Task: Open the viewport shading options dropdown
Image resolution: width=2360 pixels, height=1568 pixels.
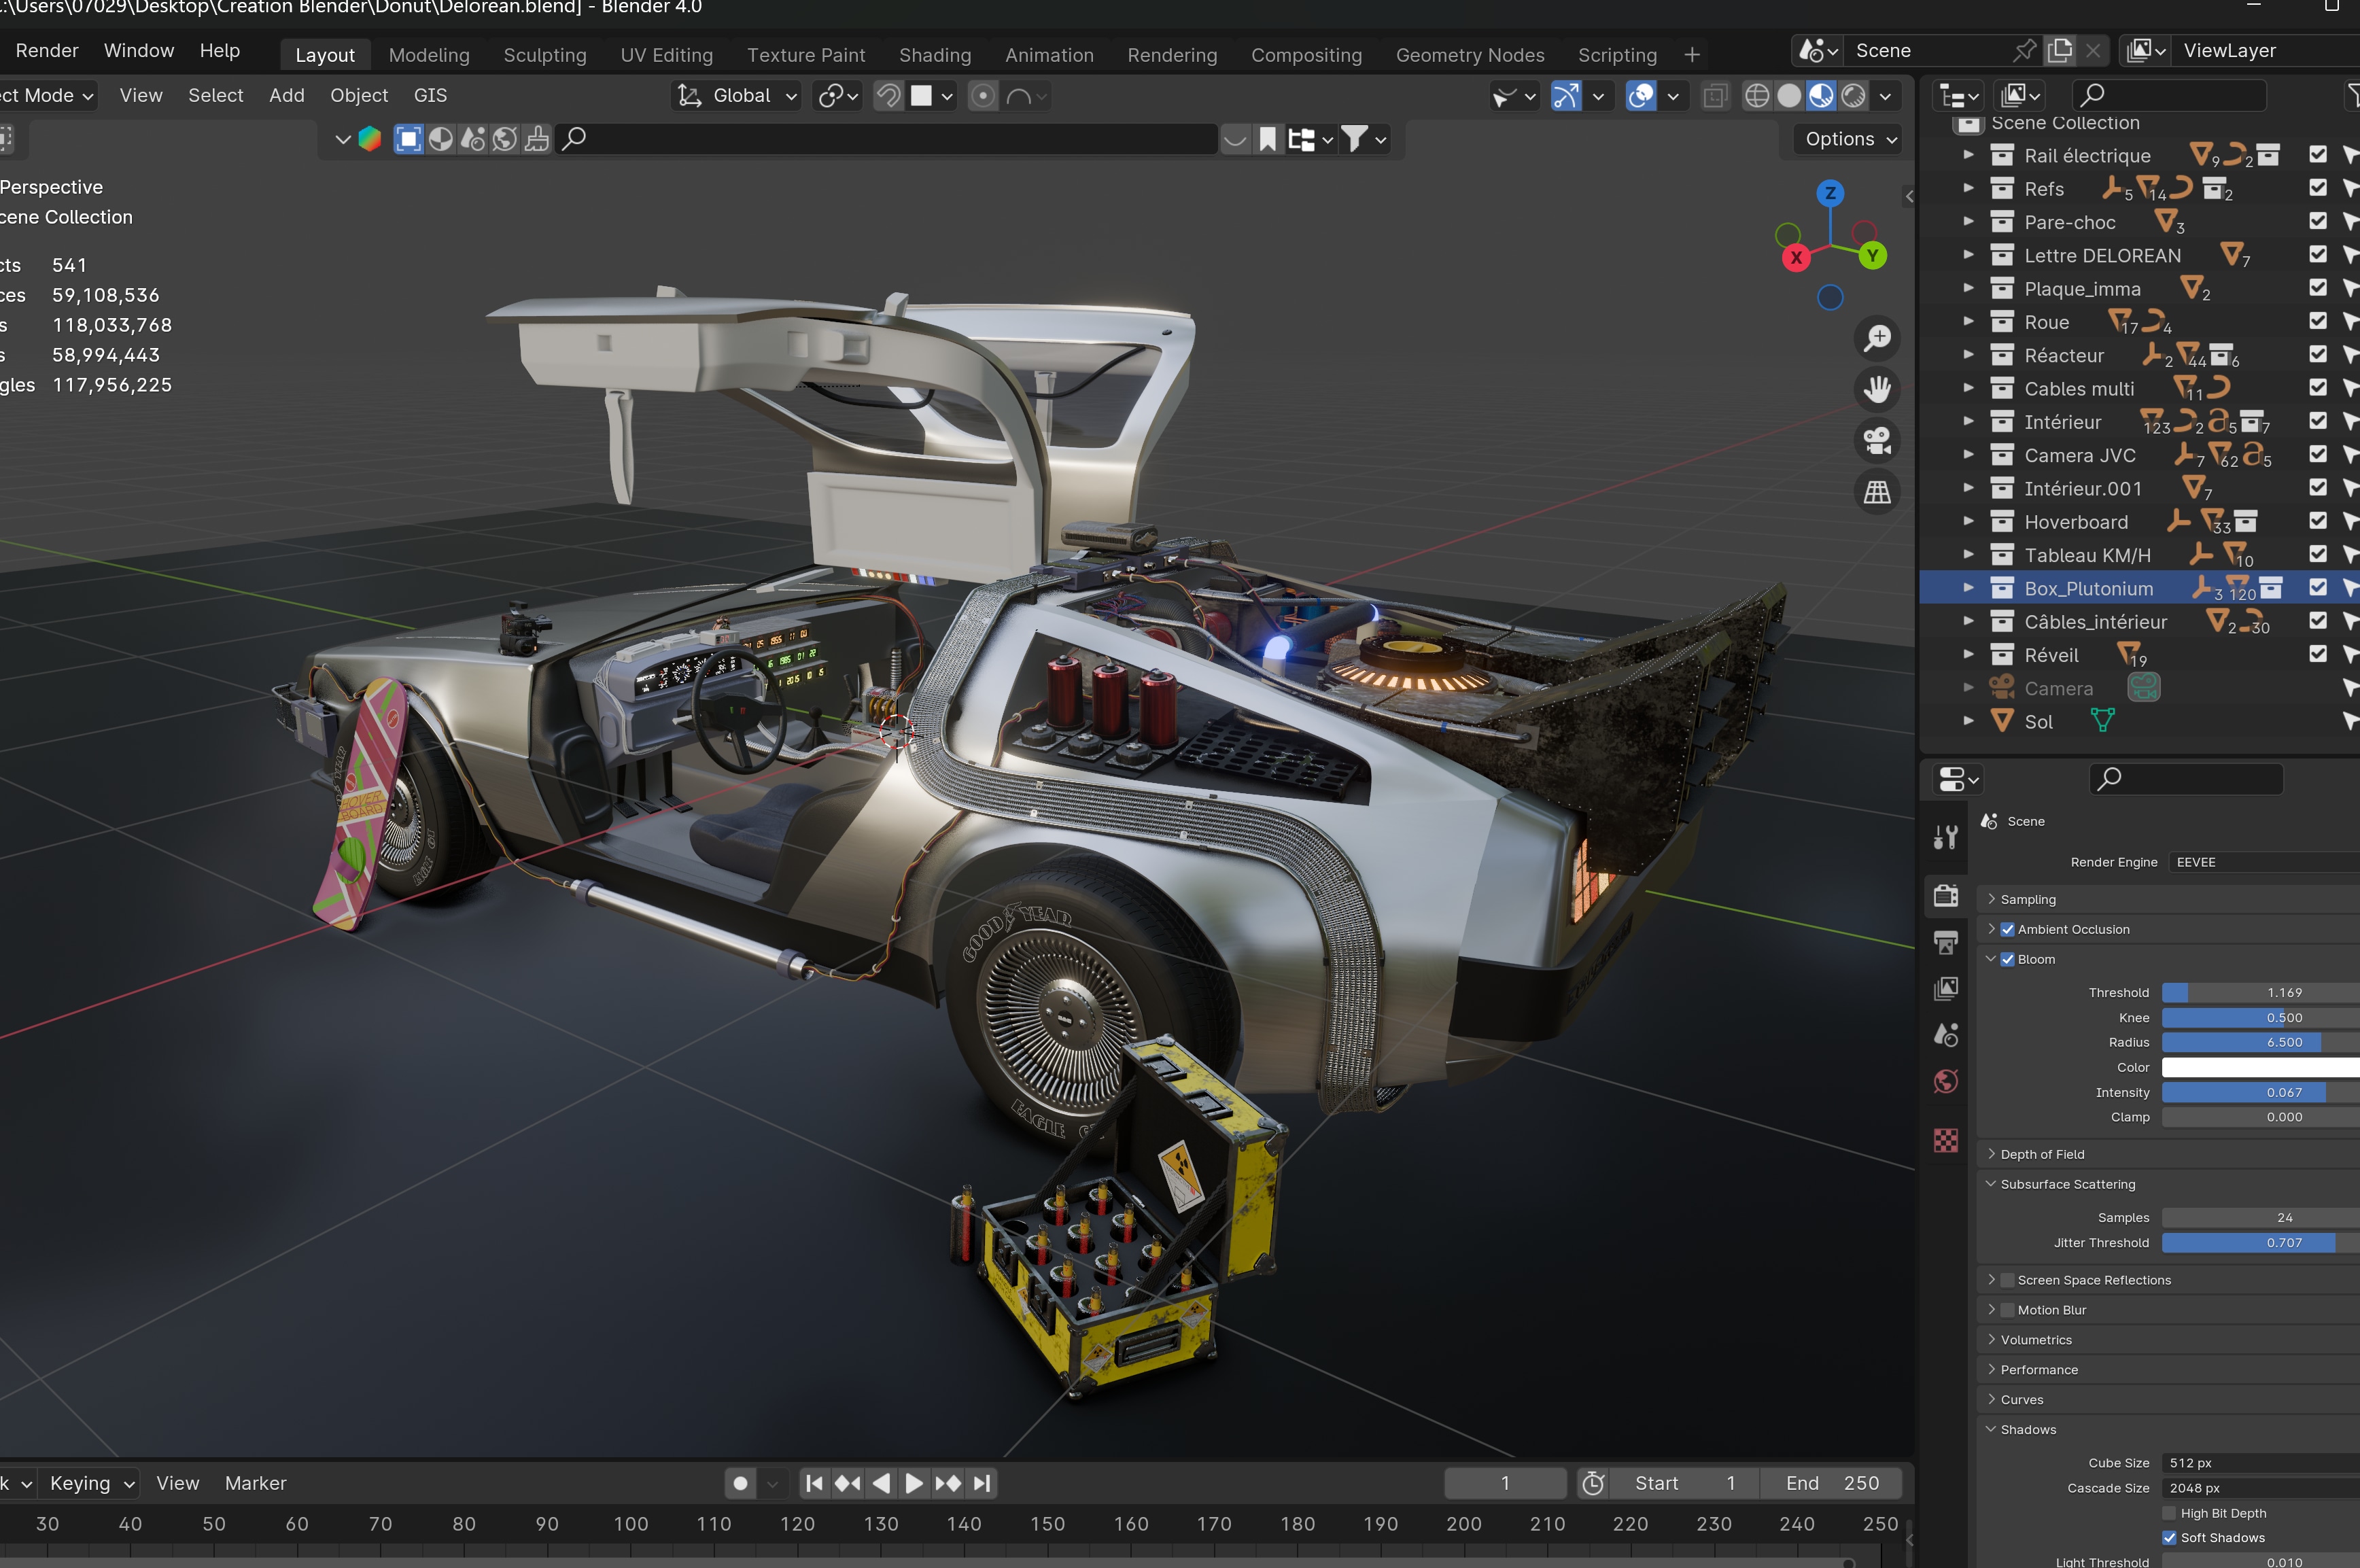Action: pos(1885,96)
